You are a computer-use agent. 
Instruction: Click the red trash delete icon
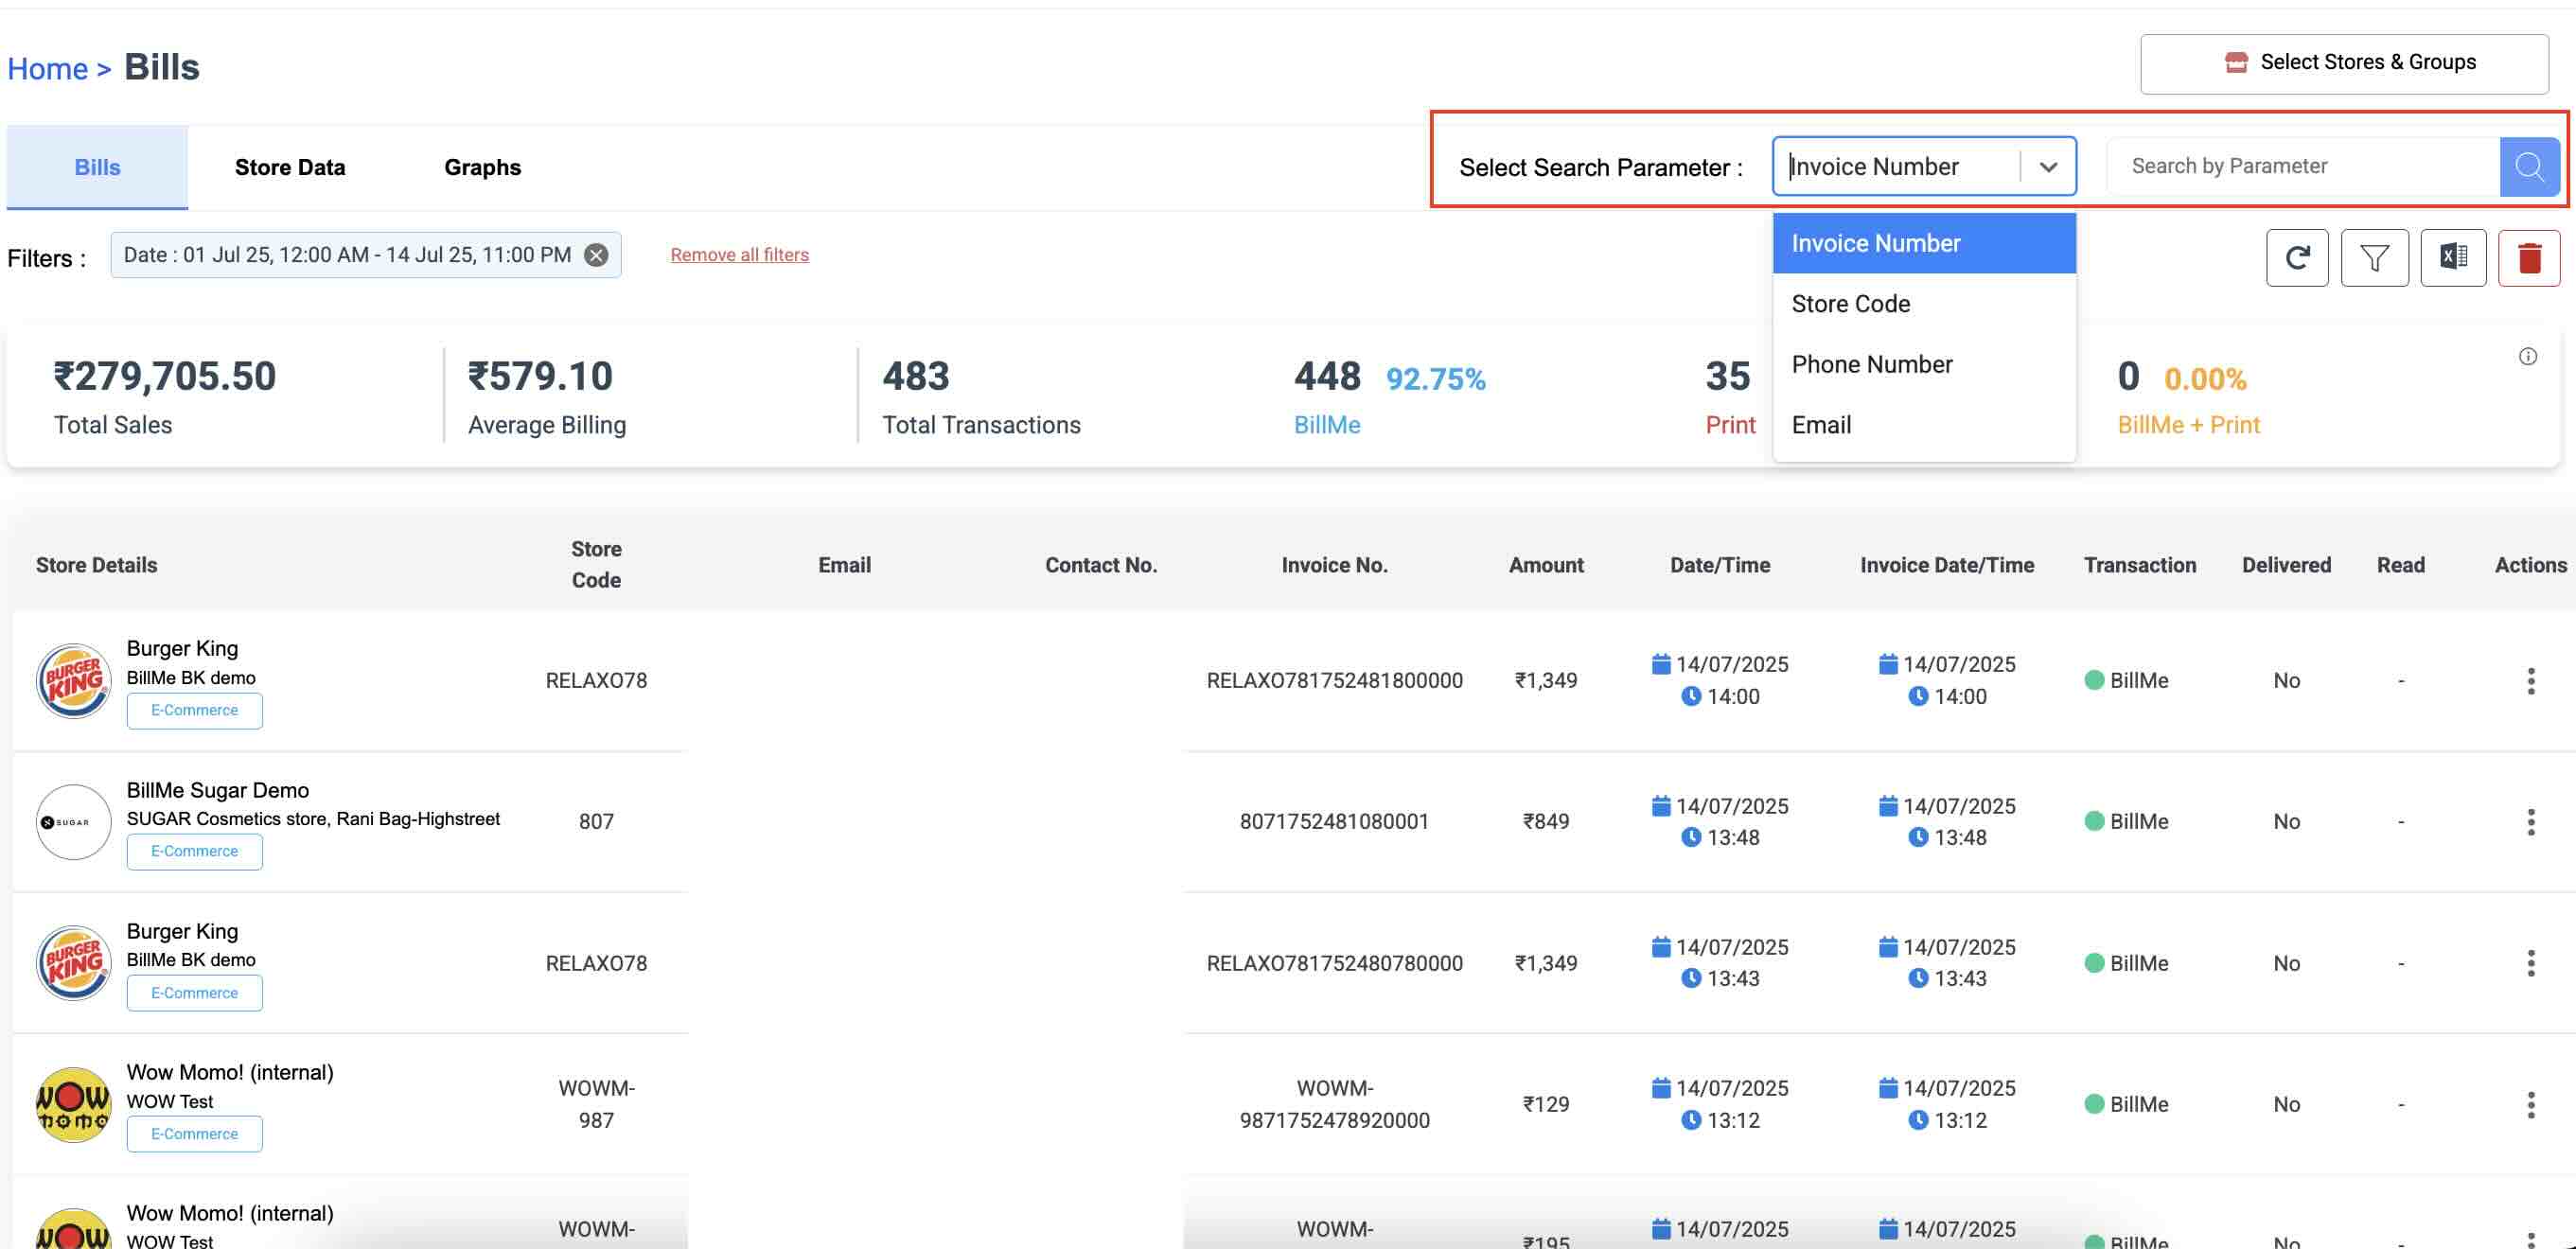2528,258
